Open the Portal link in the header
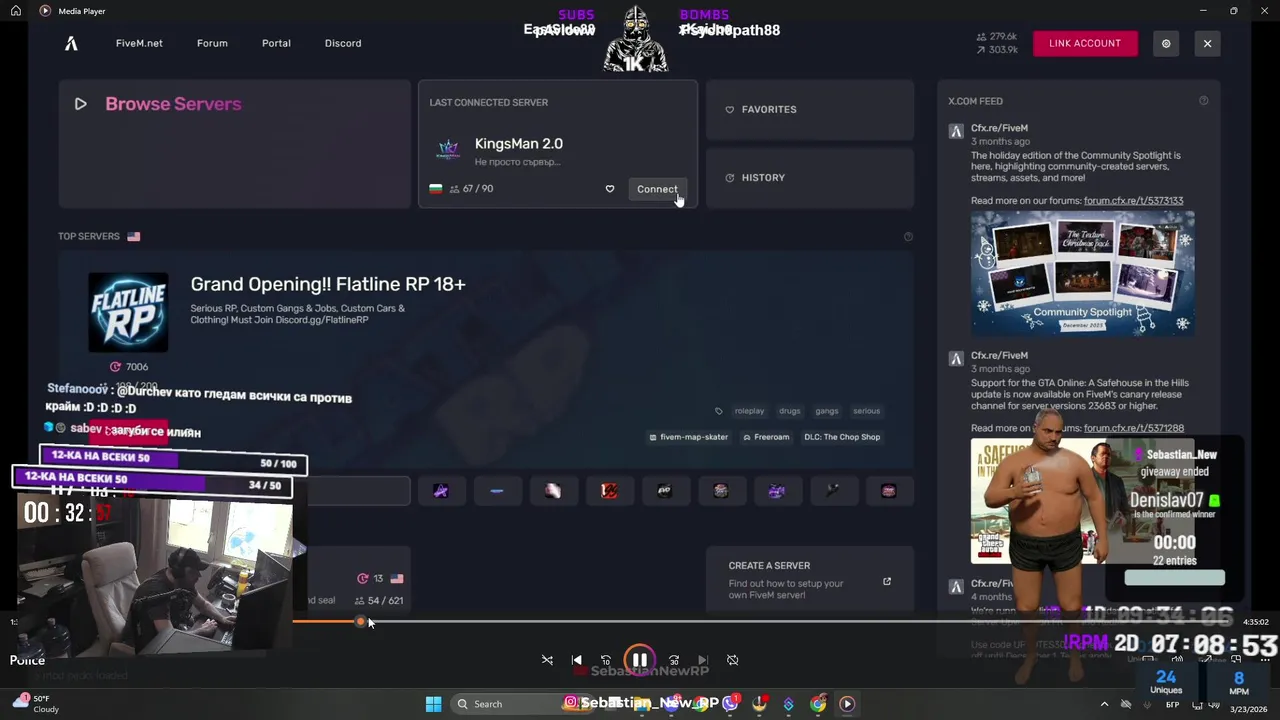The image size is (1280, 720). pyautogui.click(x=276, y=43)
